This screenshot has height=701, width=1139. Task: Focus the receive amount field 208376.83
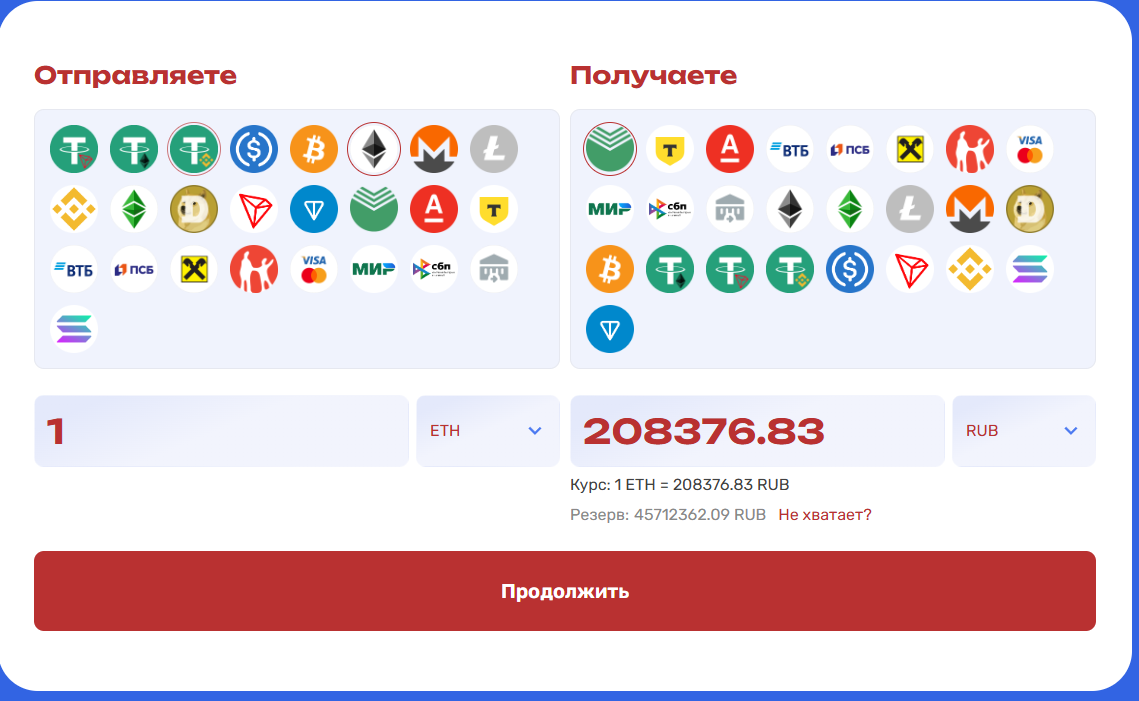[757, 431]
